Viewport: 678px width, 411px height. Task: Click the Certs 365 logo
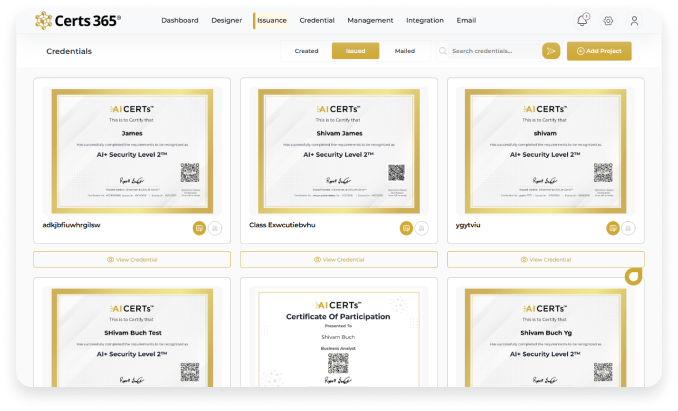(78, 20)
